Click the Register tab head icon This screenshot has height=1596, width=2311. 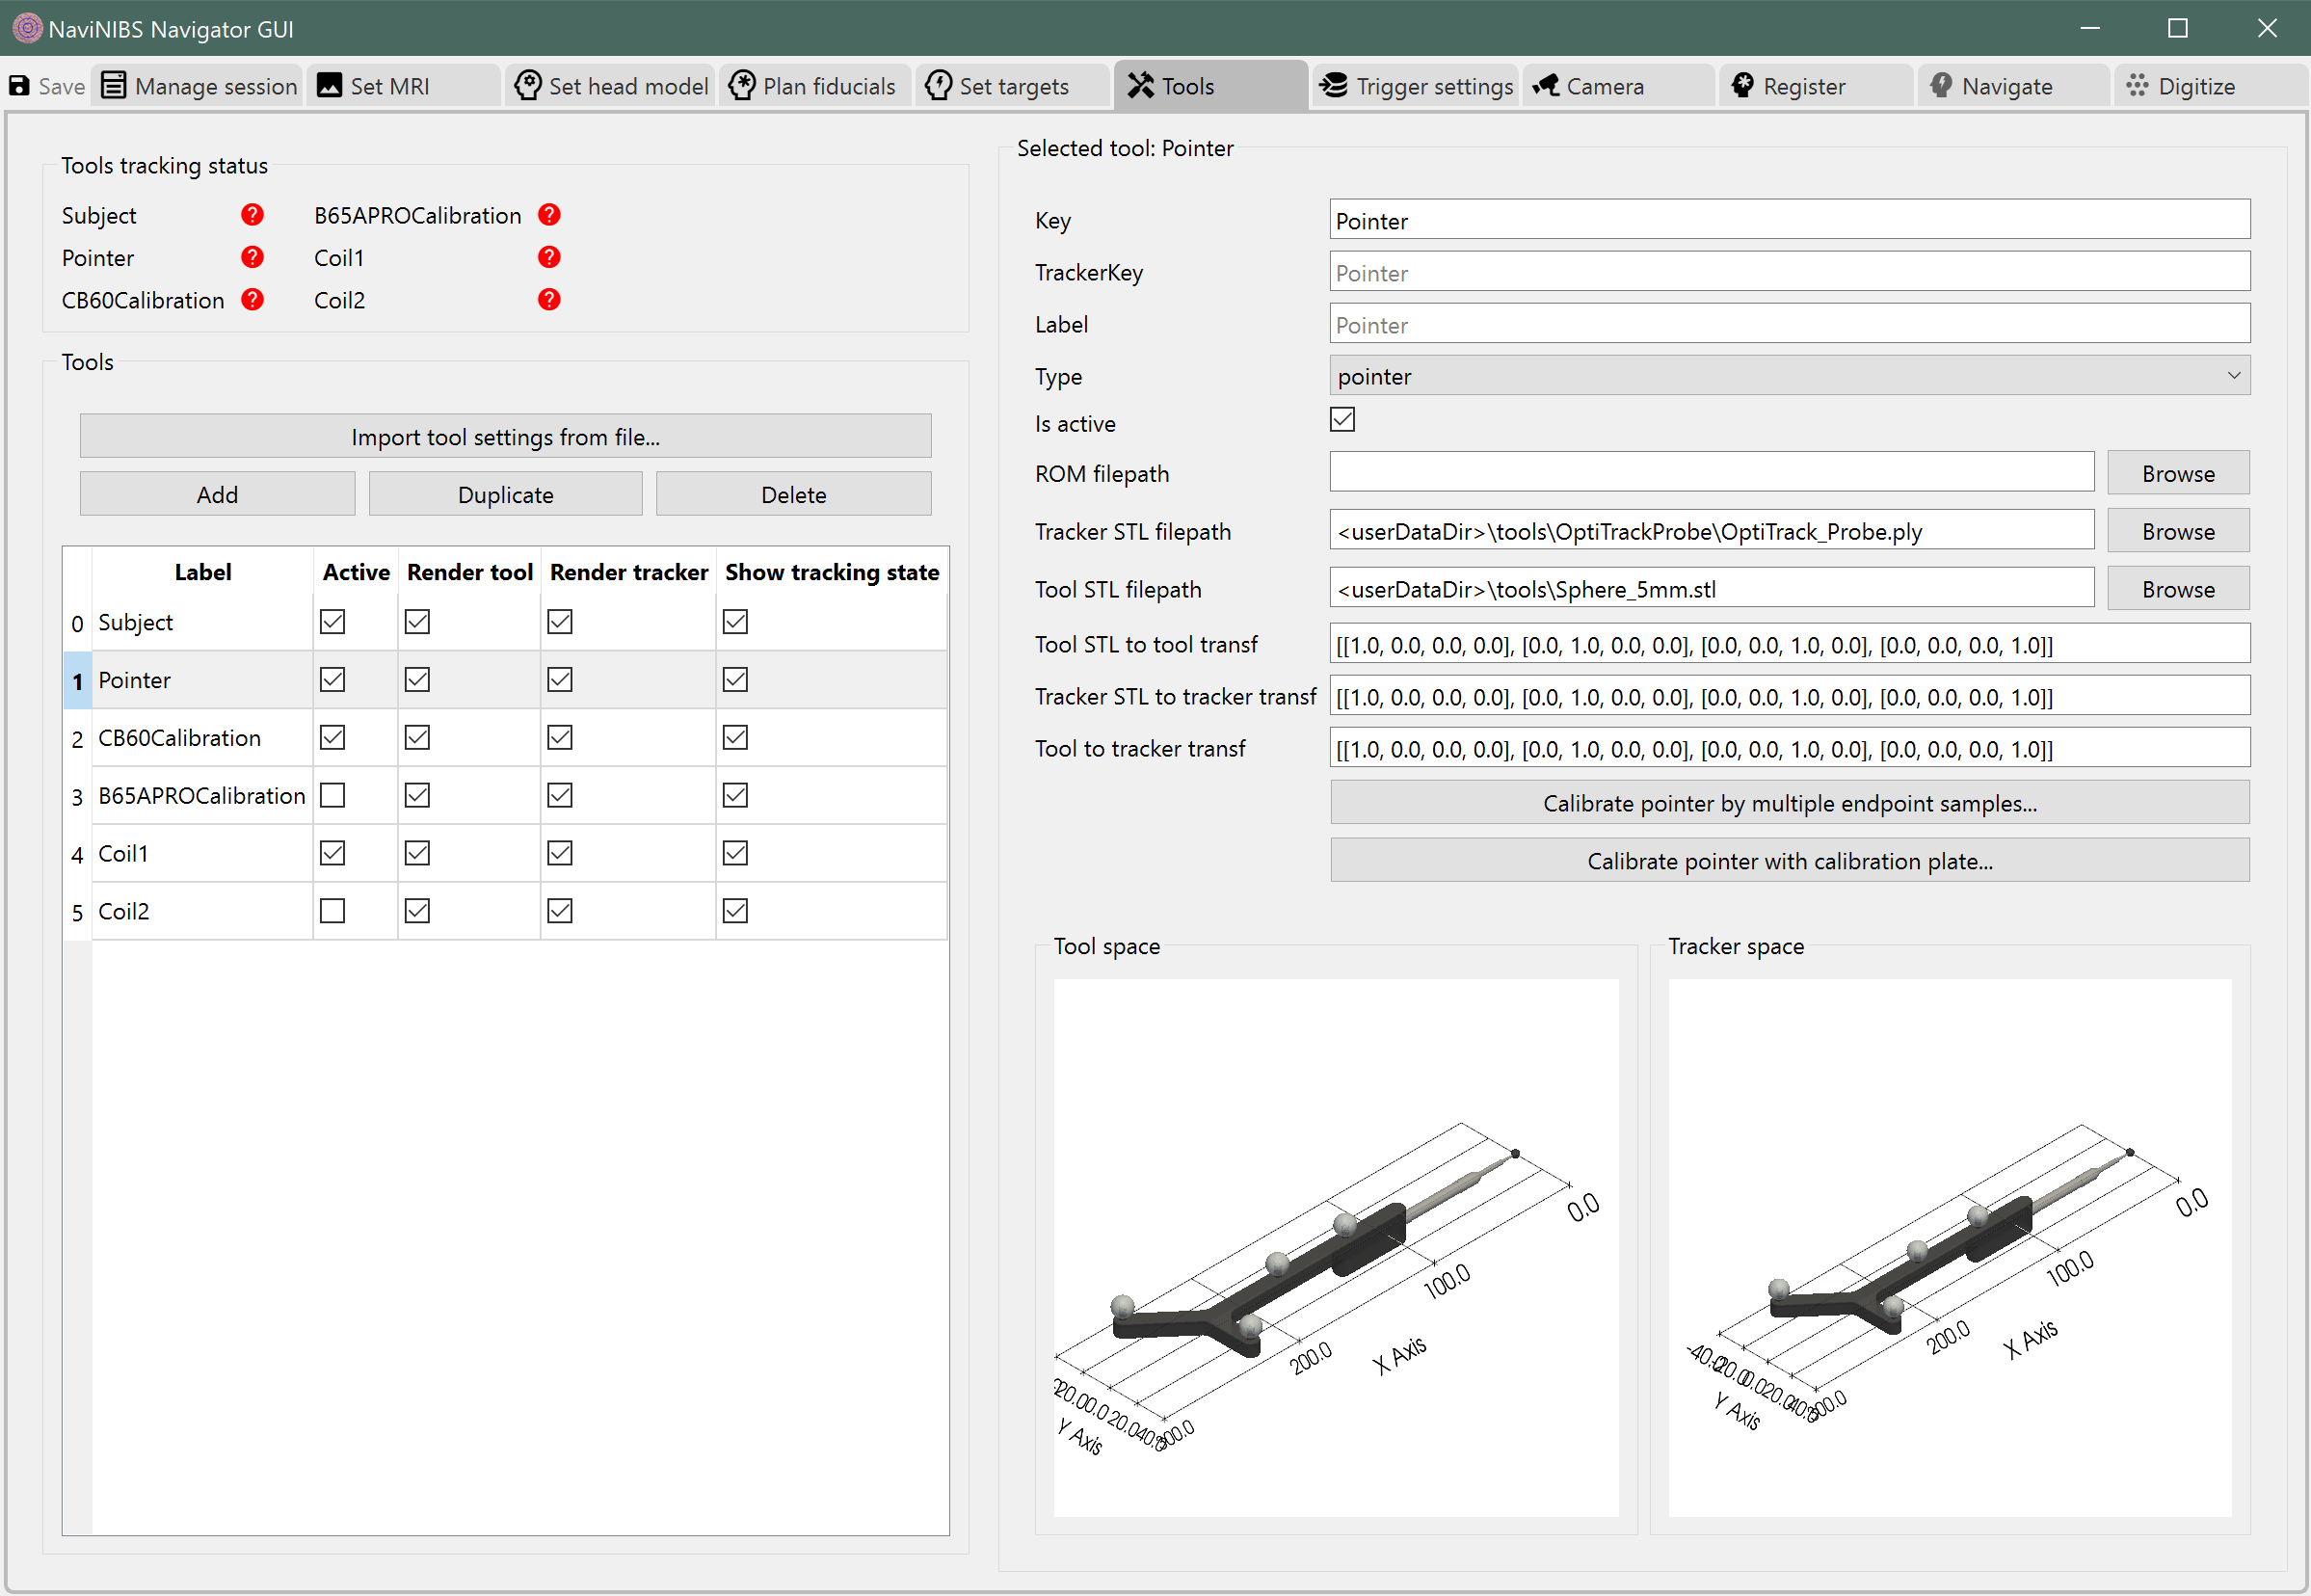pos(1743,86)
